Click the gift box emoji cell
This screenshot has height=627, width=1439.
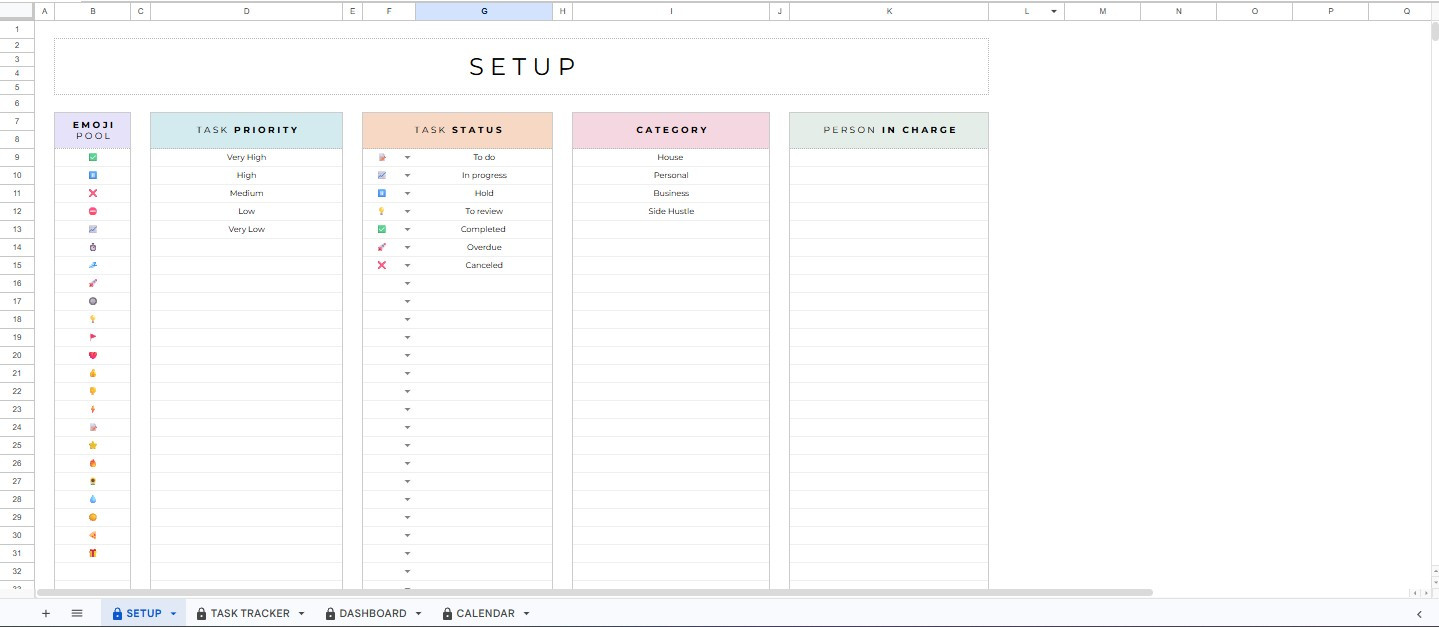tap(93, 553)
